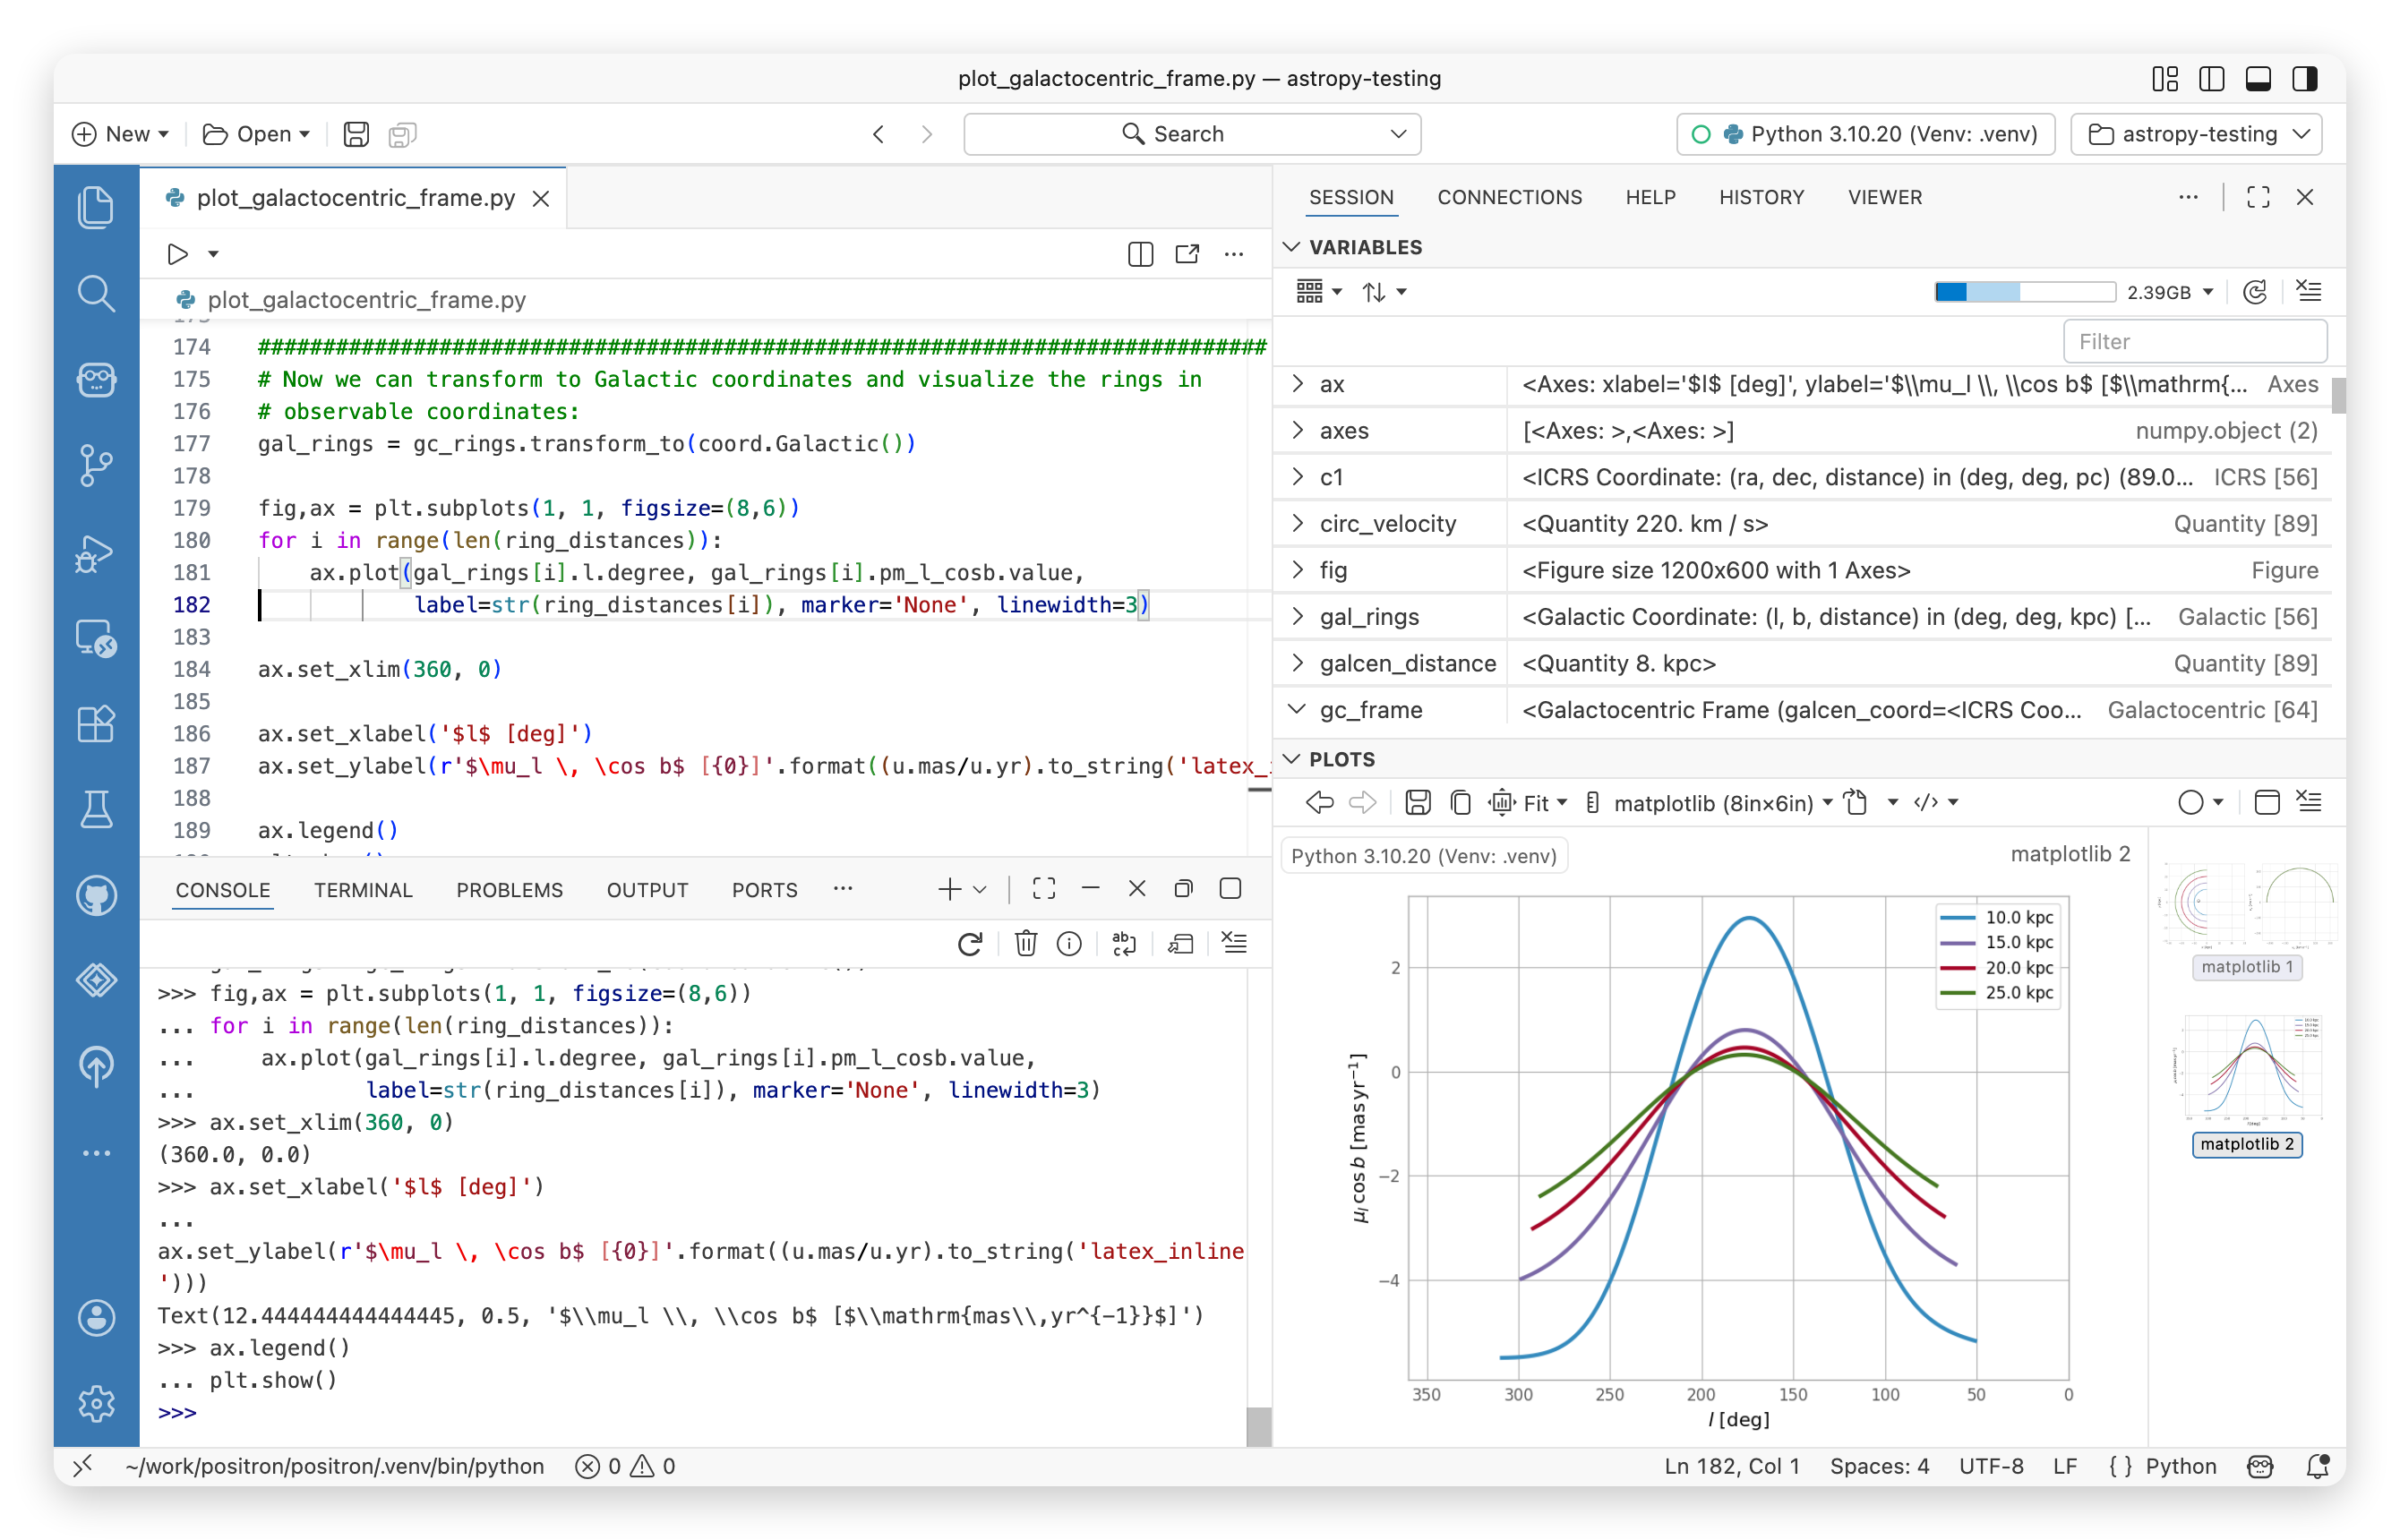Customize layout from title bar icon
2400x1540 pixels.
2165,79
